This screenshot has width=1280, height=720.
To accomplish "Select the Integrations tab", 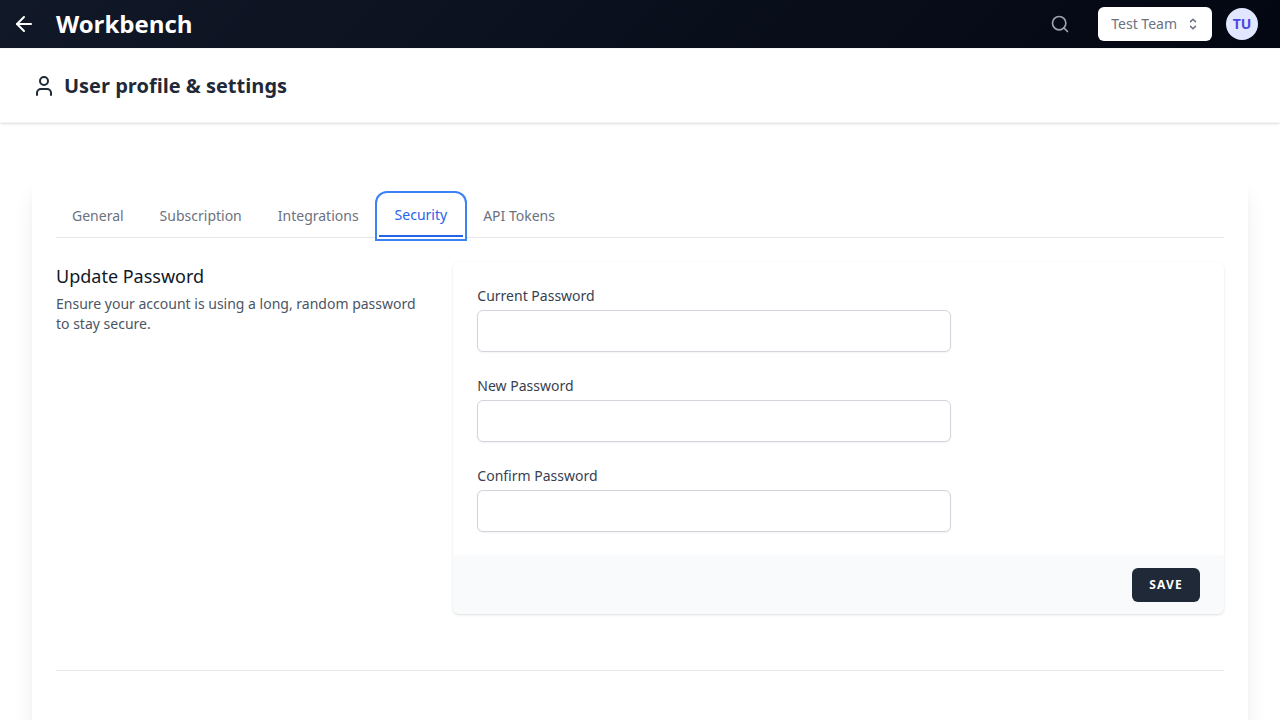I will pos(318,215).
